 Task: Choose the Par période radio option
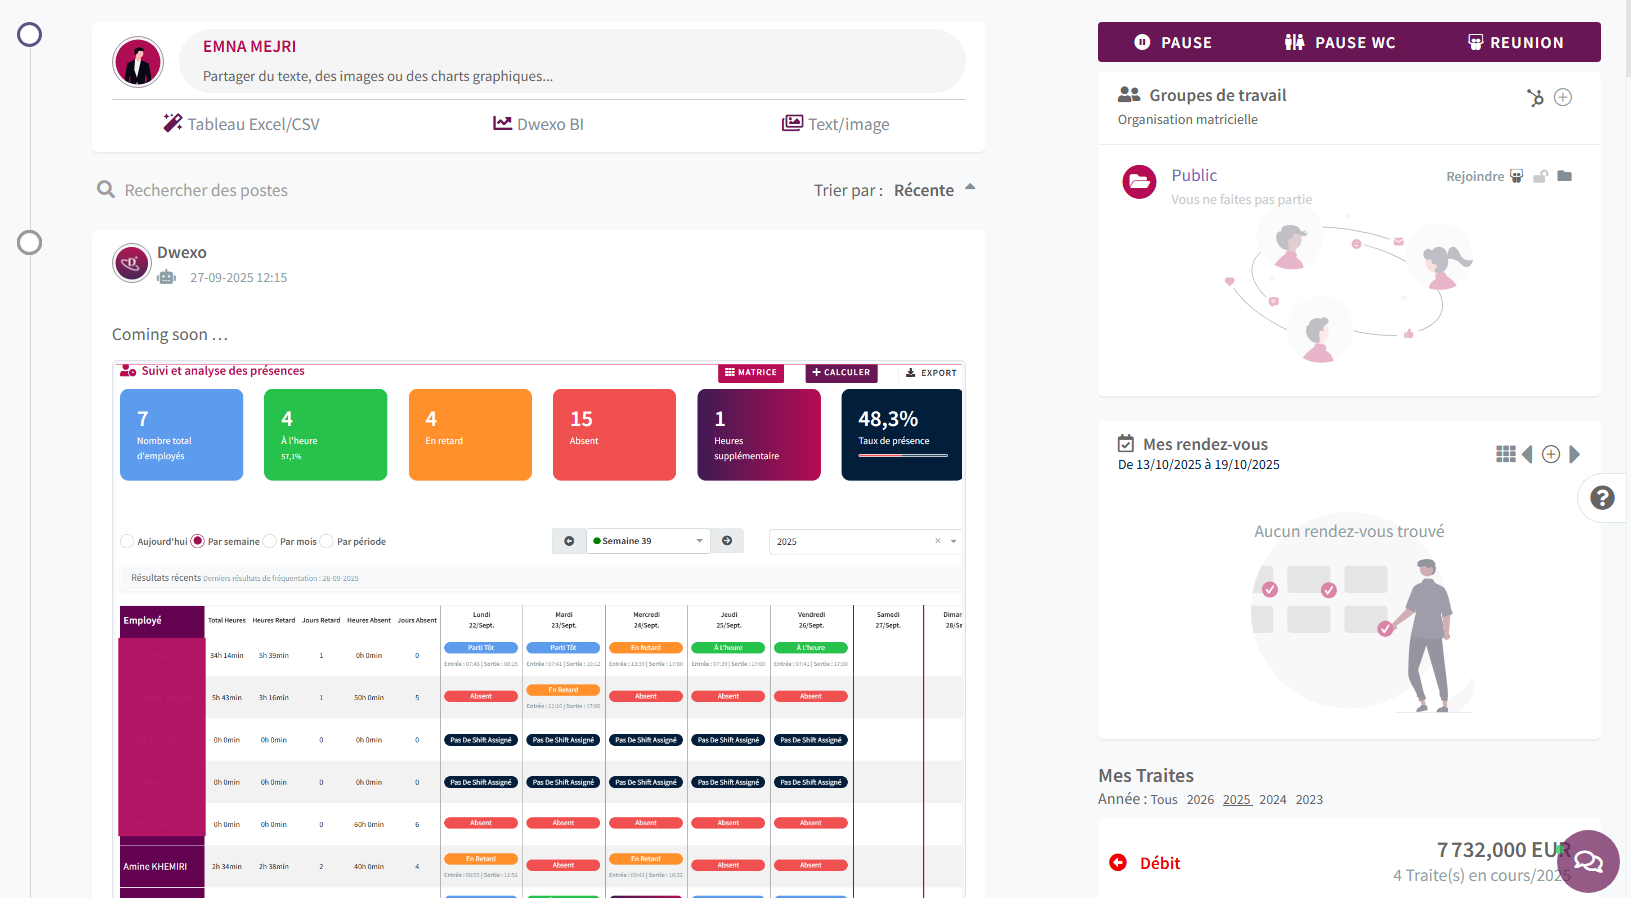327,541
